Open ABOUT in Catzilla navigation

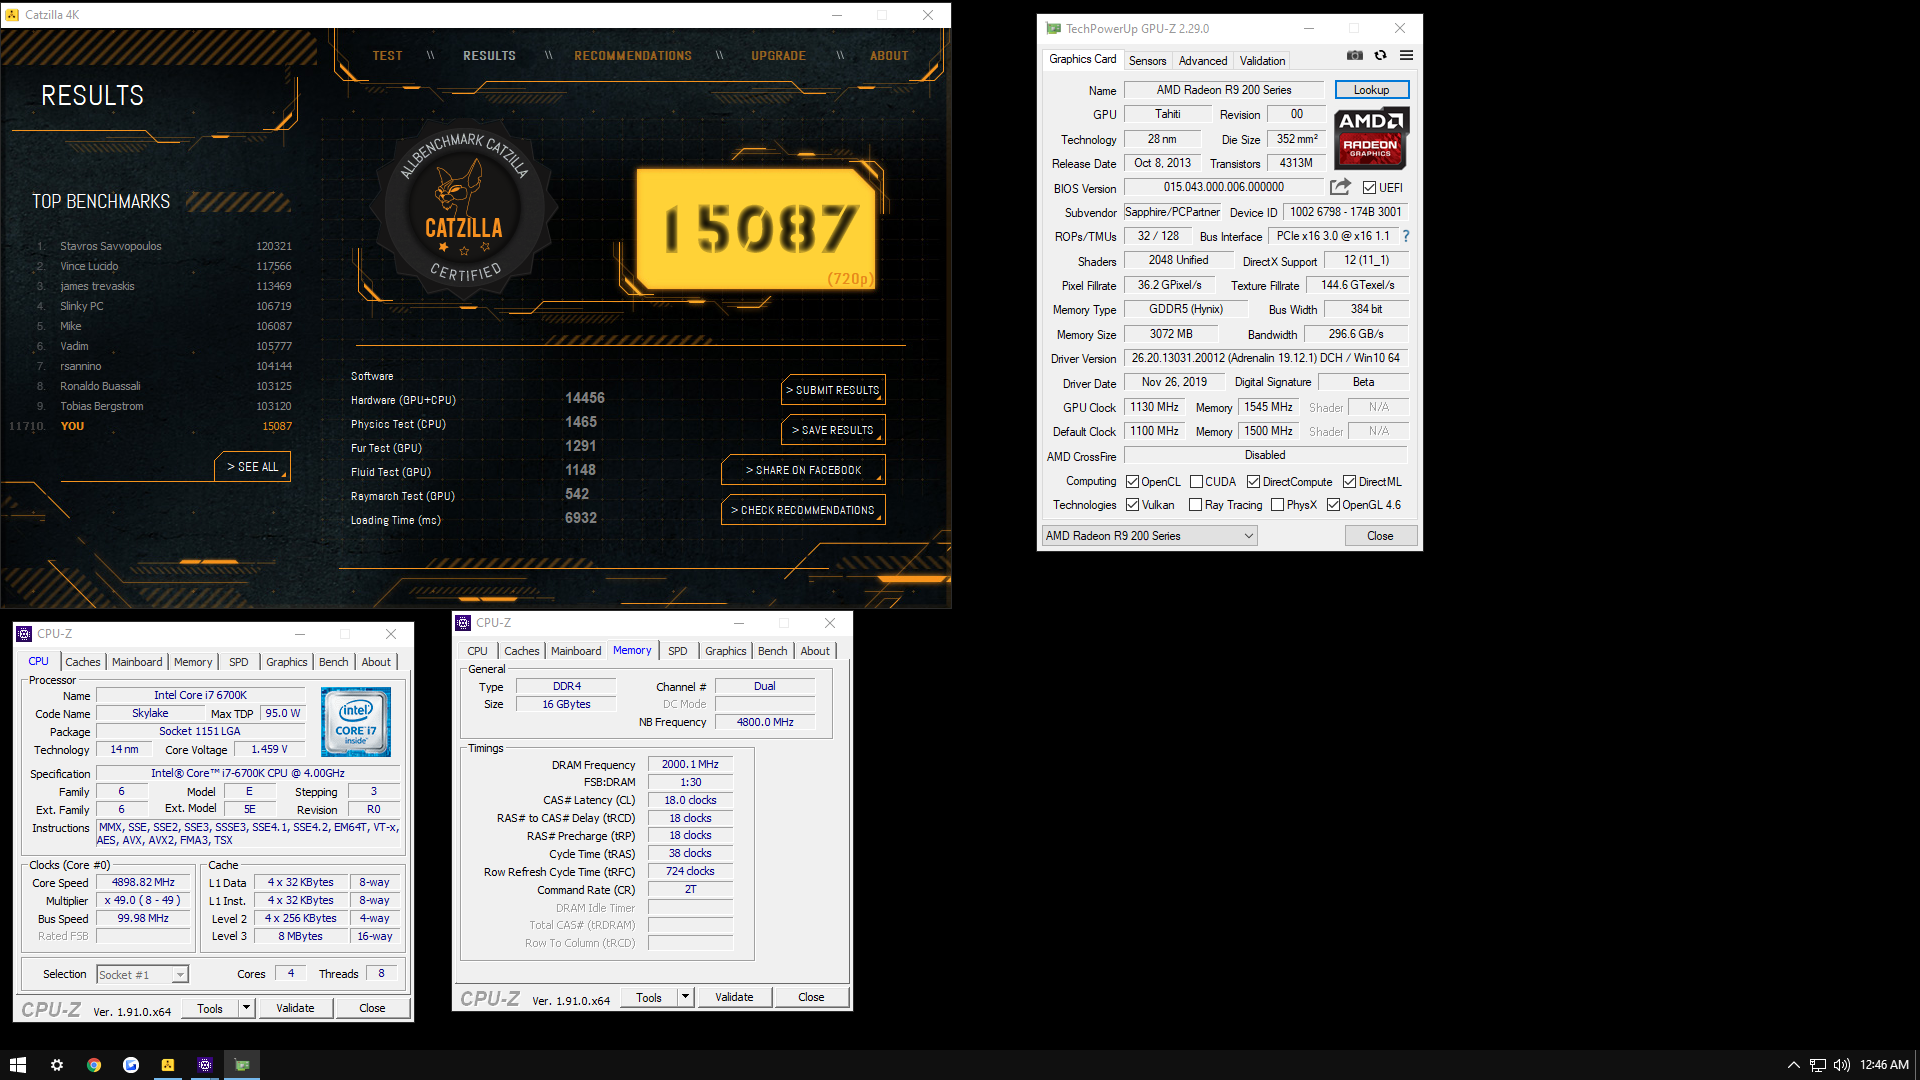click(x=889, y=56)
